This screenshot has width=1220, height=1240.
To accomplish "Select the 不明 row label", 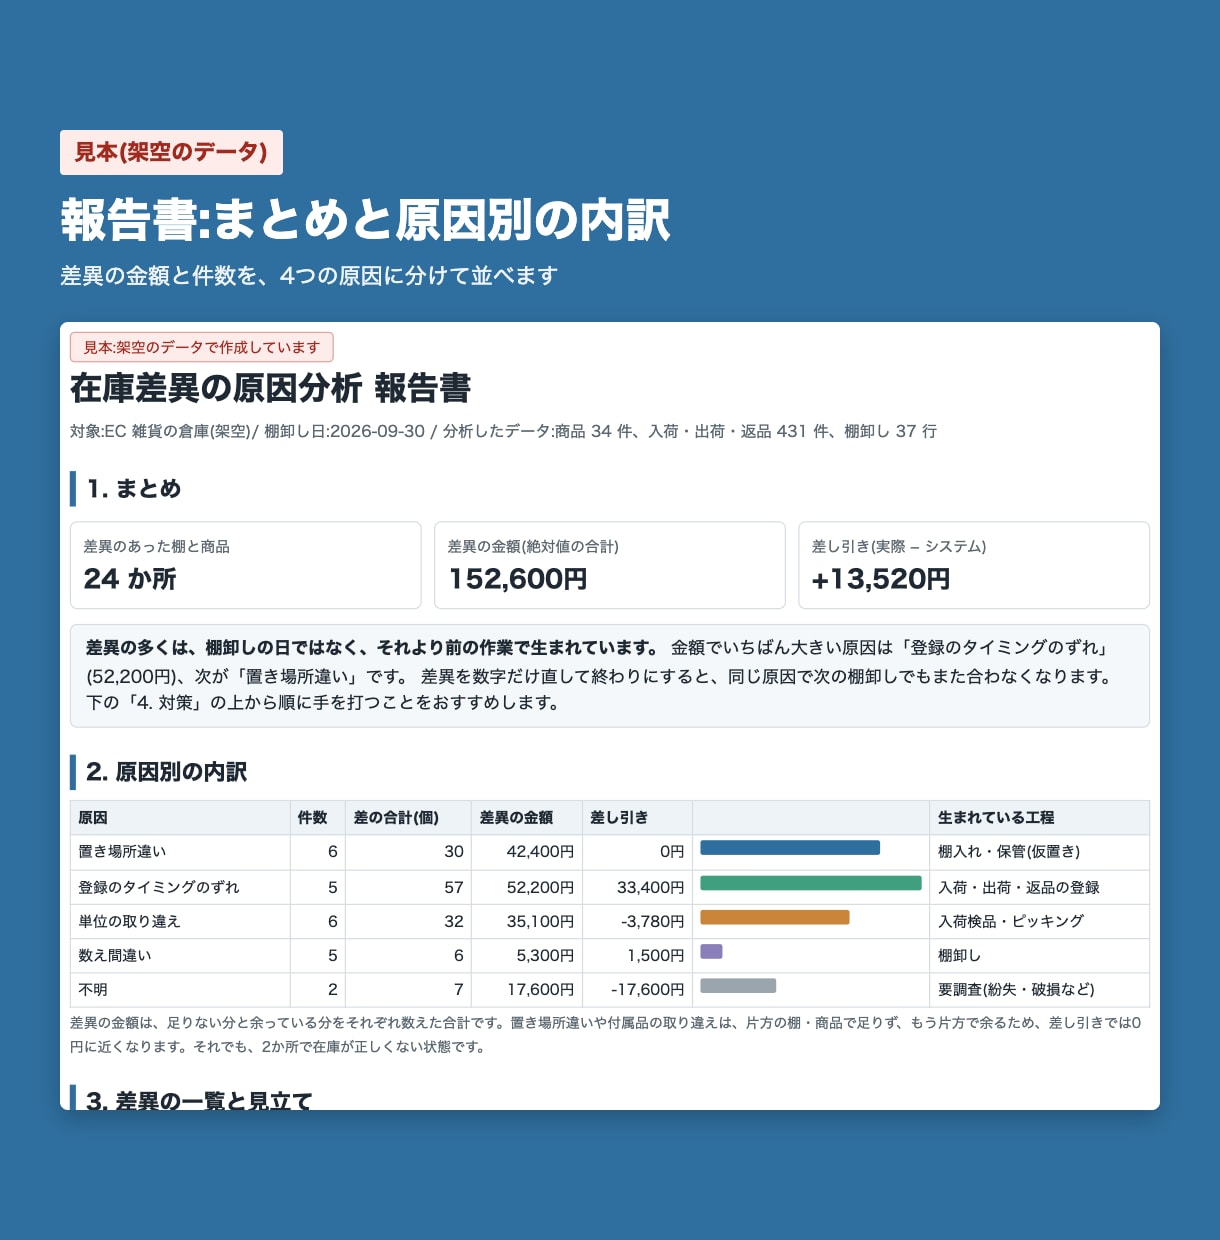I will pos(93,989).
